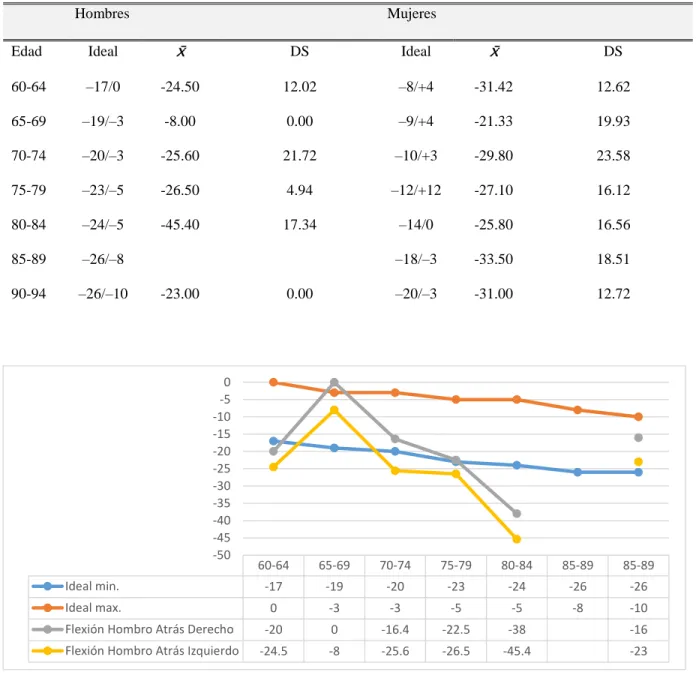The width and height of the screenshot is (696, 675).
Task: Click y-axis label '-25'
Action: [x=221, y=469]
